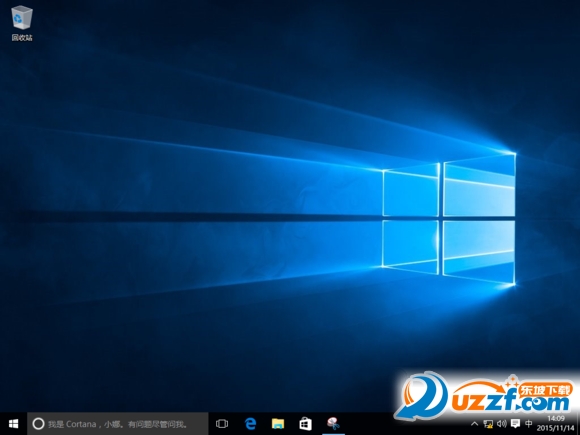Open File Explorer from the taskbar
Image resolution: width=580 pixels, height=435 pixels.
pos(278,424)
